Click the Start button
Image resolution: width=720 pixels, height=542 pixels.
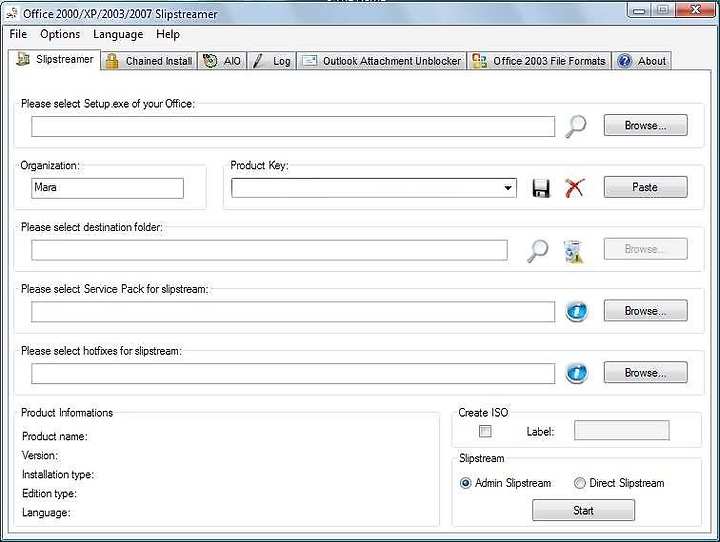[x=583, y=511]
